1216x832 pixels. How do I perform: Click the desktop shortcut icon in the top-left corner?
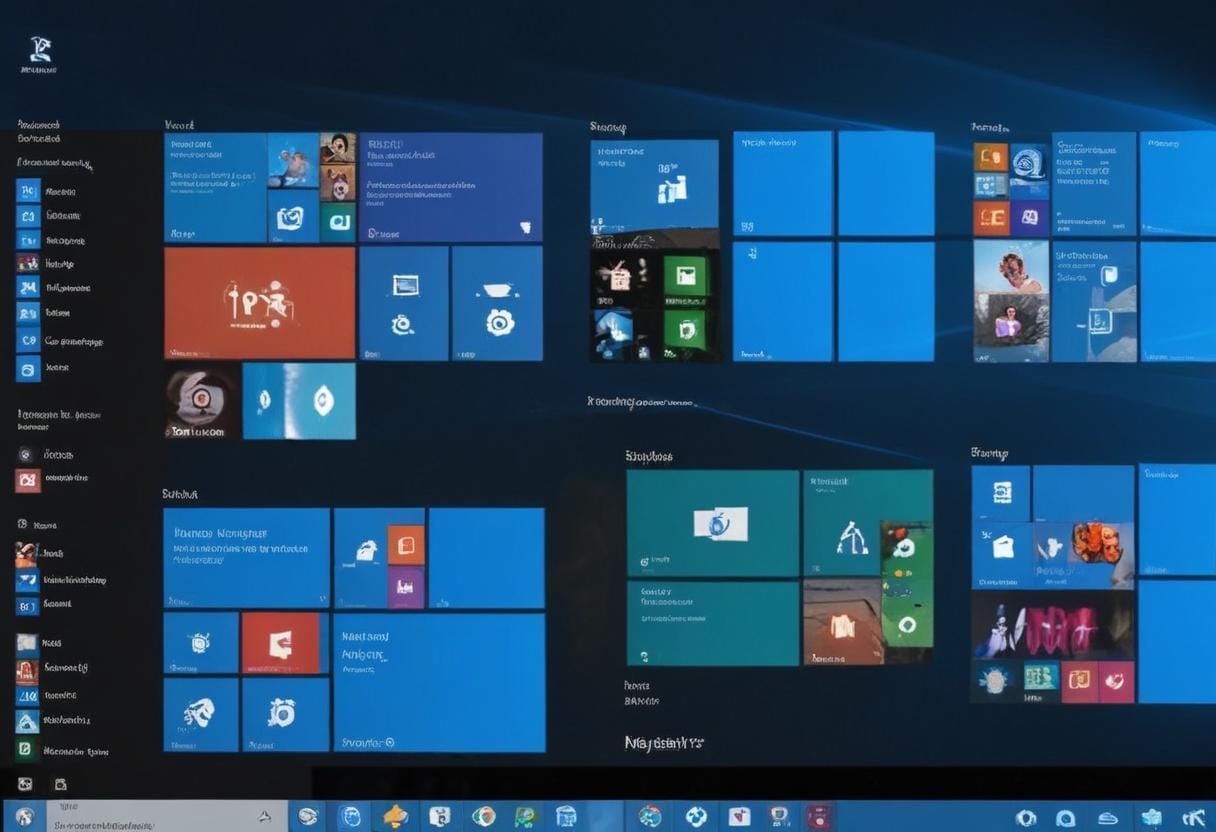pyautogui.click(x=39, y=55)
